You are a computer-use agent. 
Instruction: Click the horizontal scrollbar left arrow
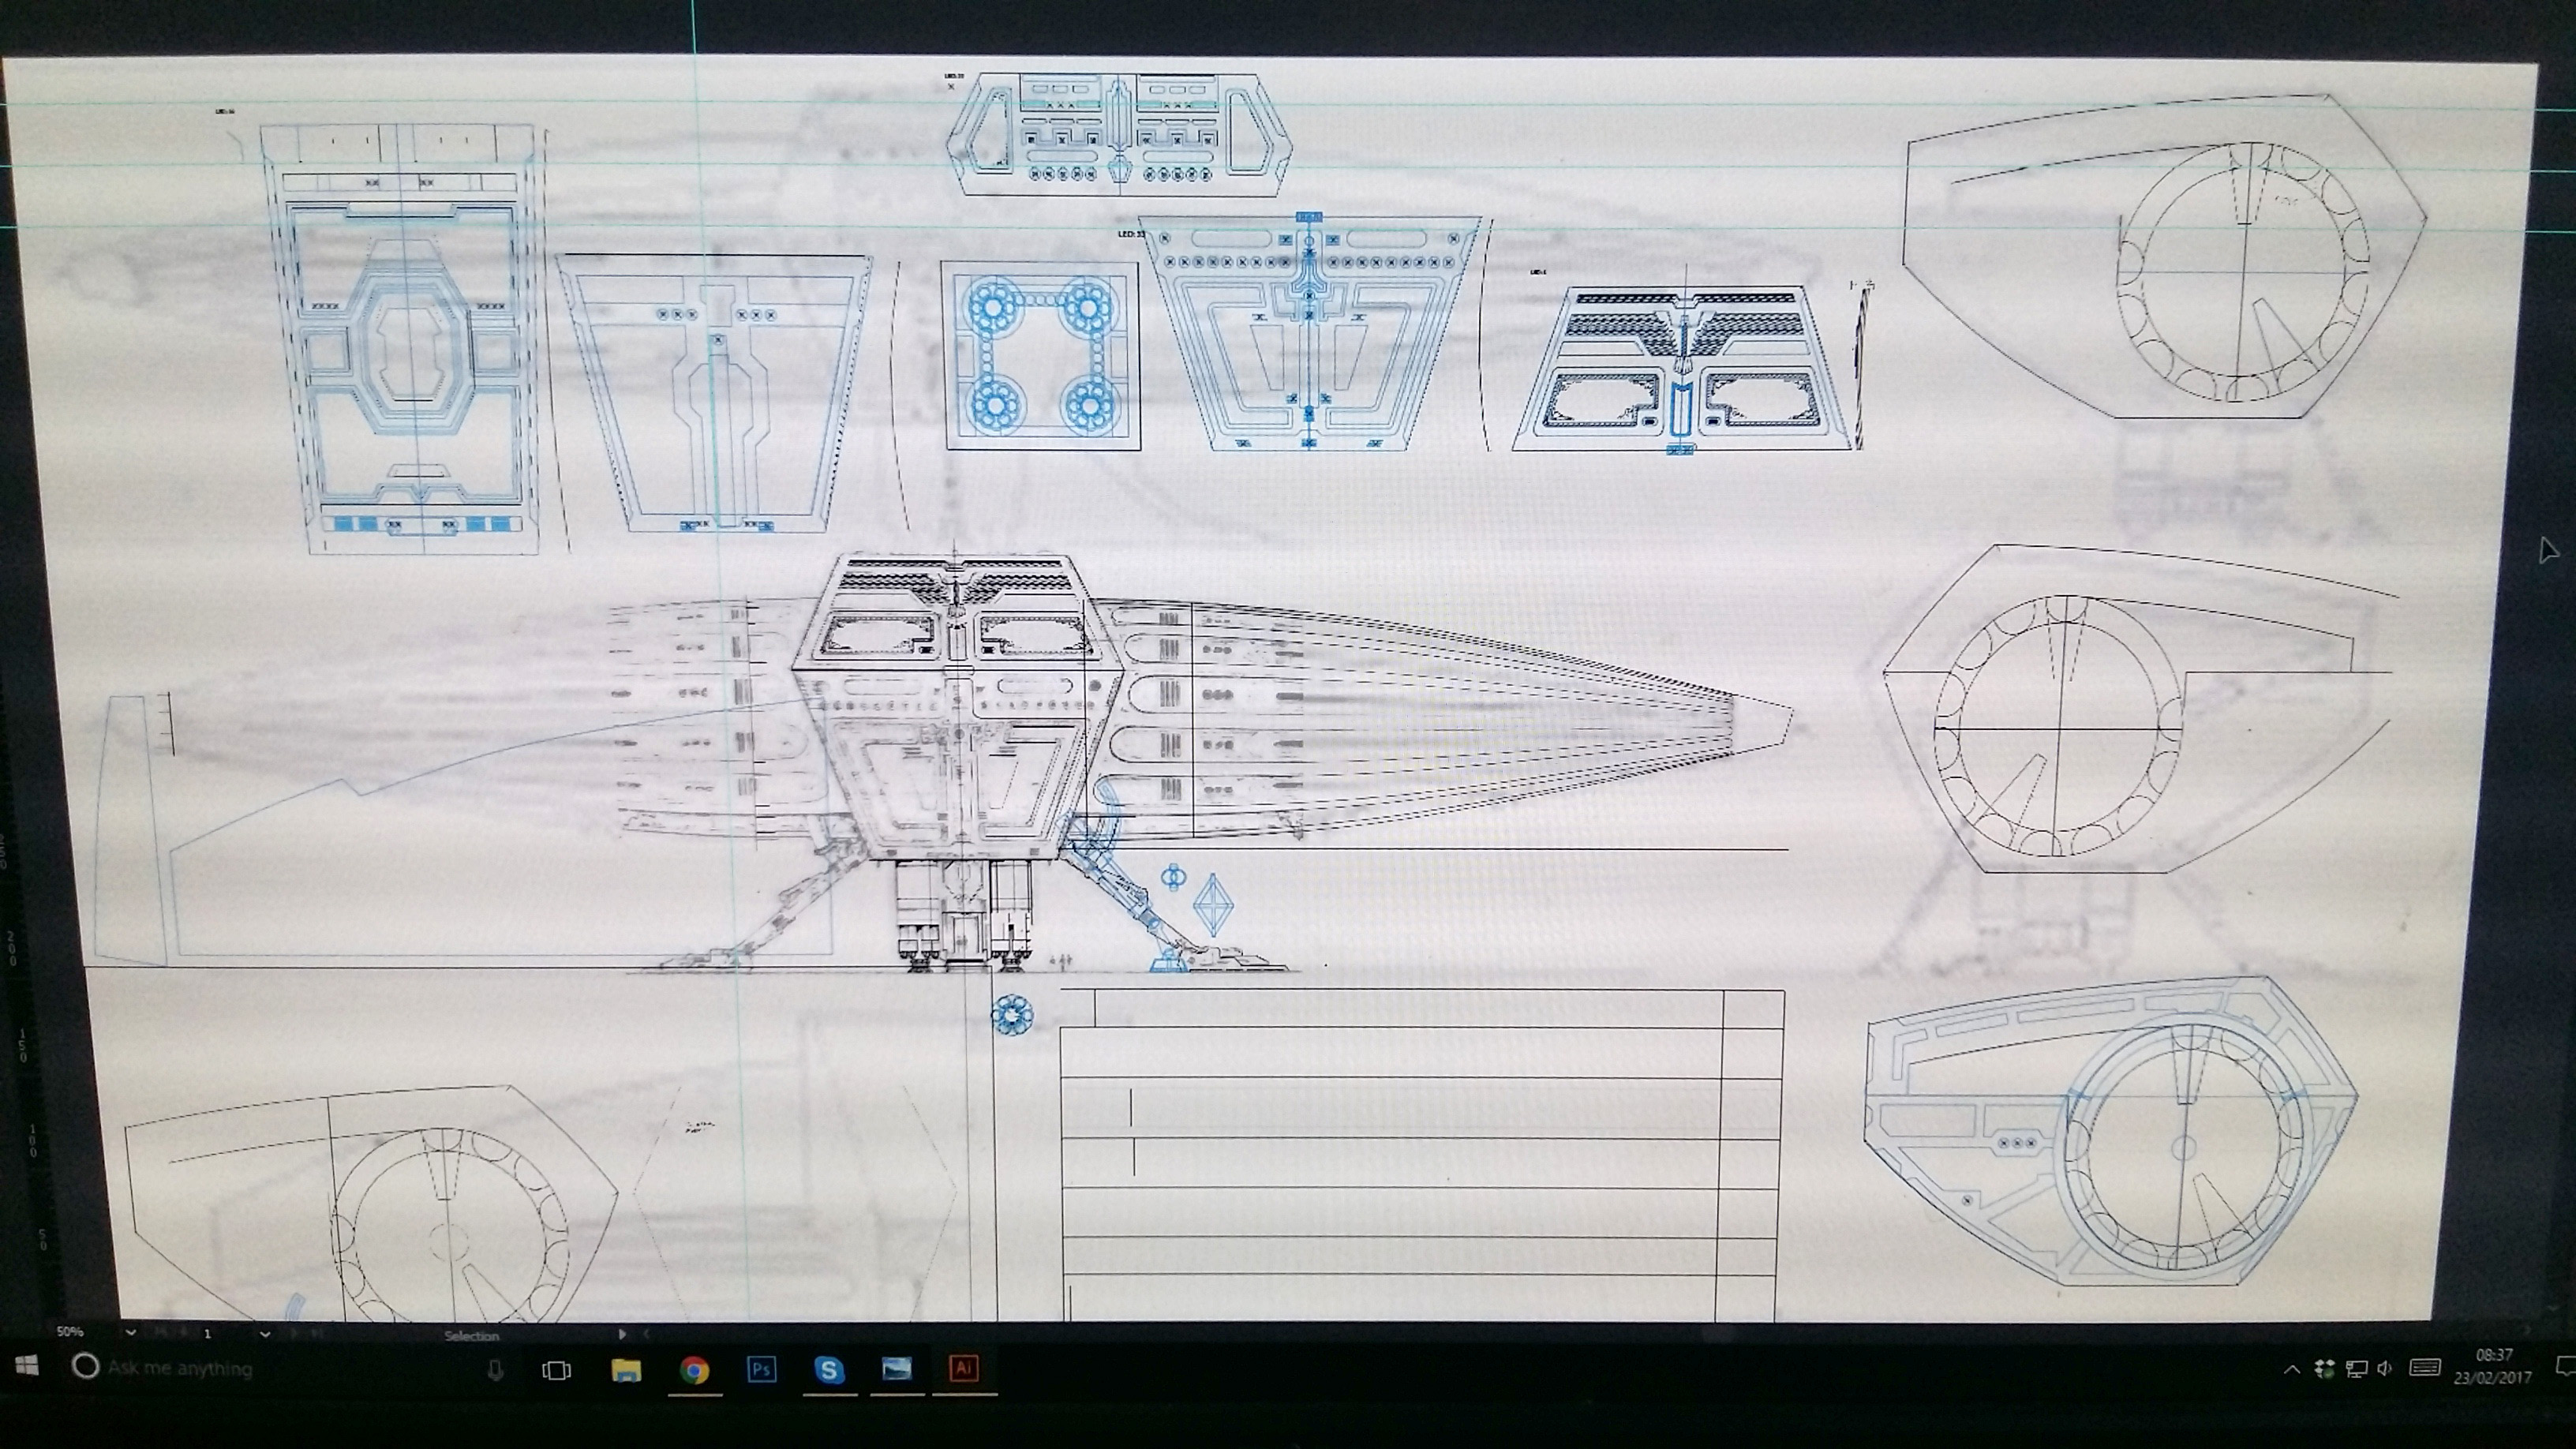coord(646,1335)
